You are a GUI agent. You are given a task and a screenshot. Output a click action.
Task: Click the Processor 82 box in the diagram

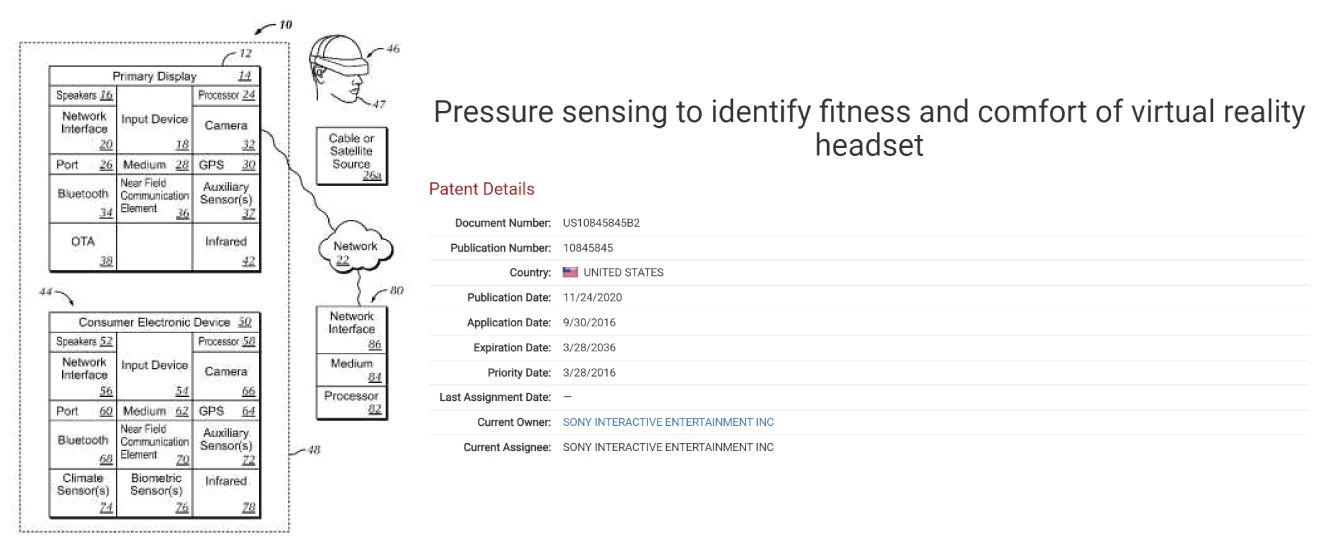(352, 402)
